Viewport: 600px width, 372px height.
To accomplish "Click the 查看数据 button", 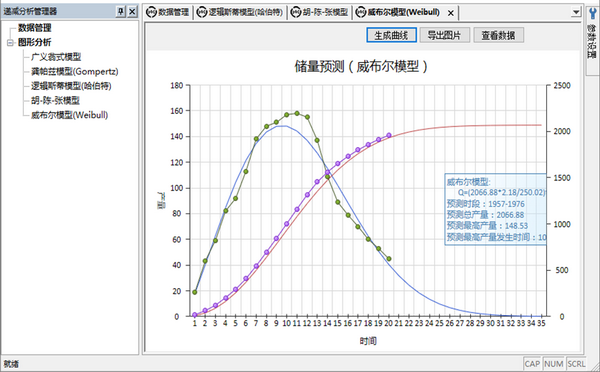I will (498, 35).
